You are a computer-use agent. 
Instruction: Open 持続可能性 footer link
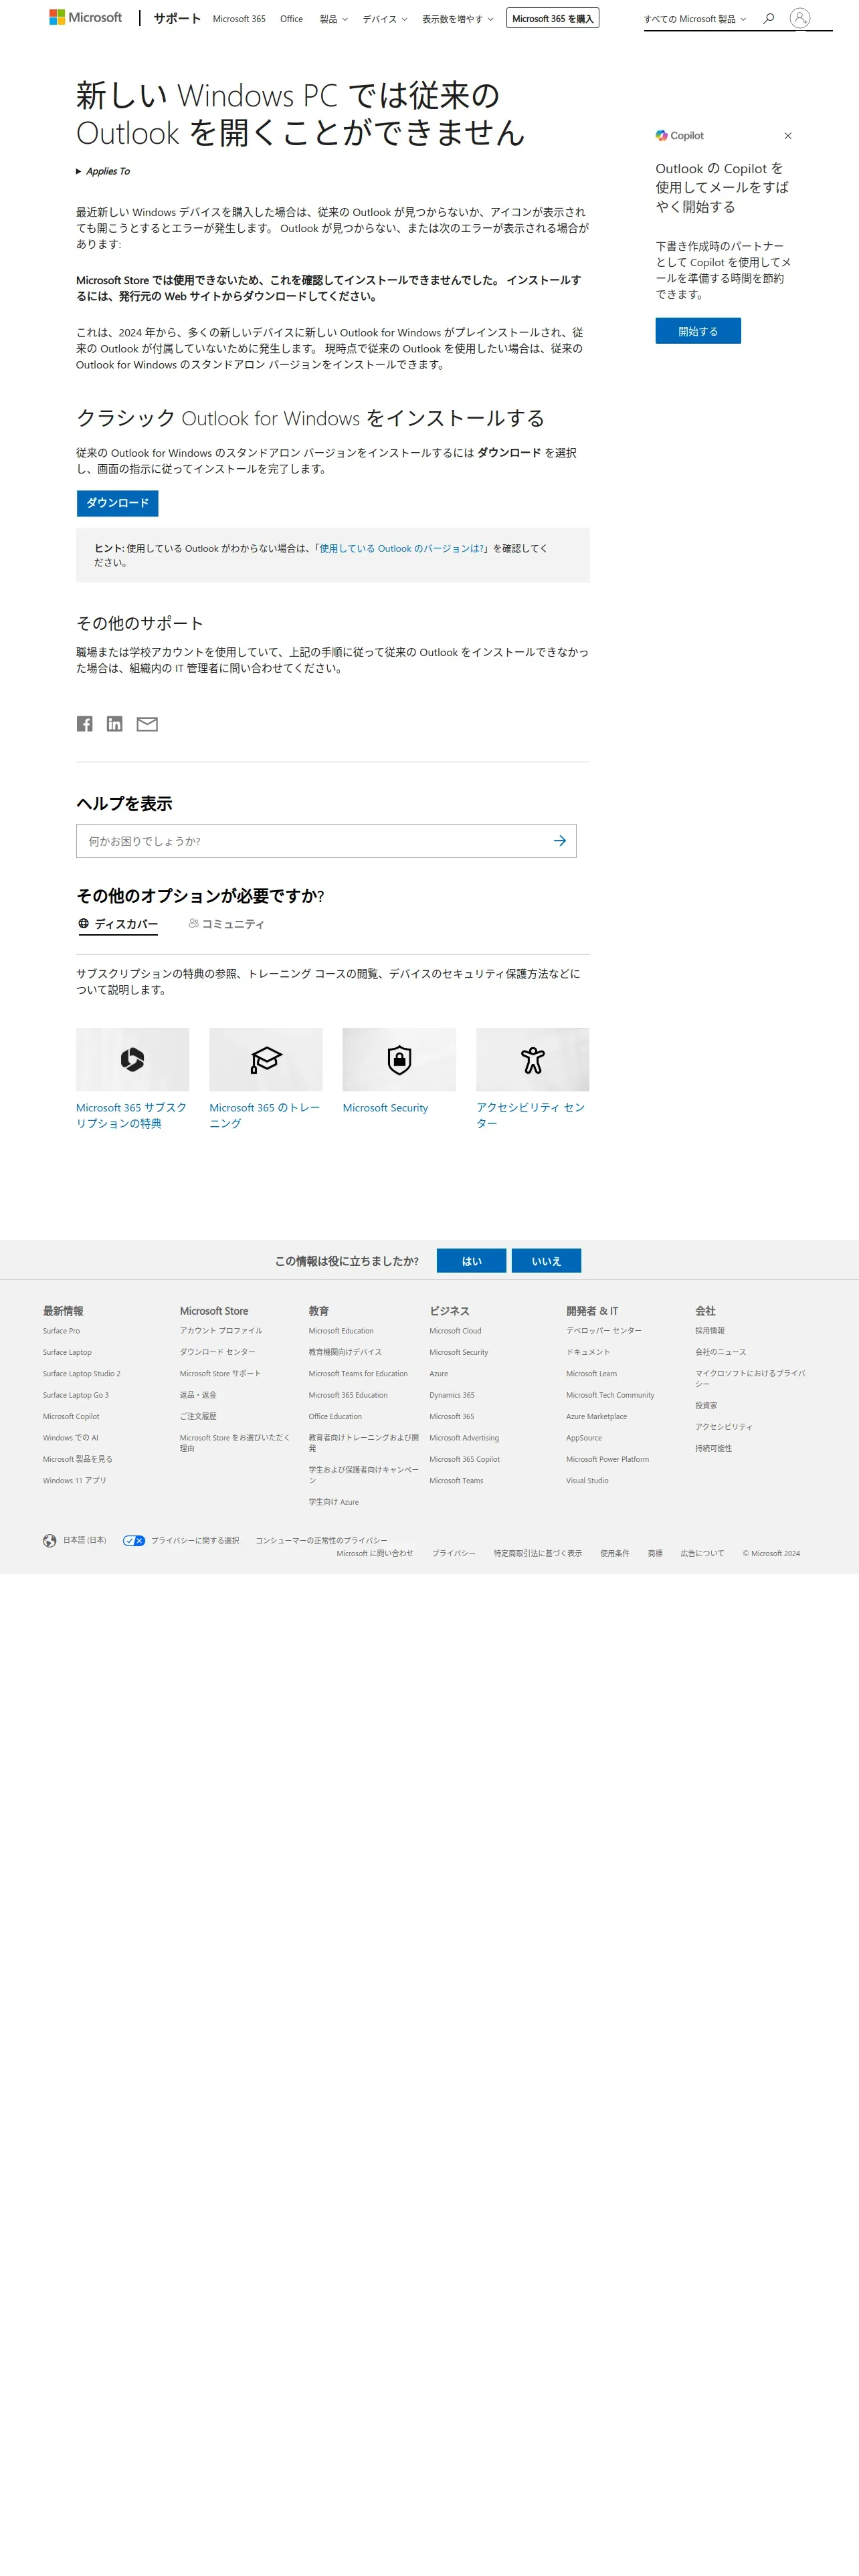click(x=713, y=1449)
